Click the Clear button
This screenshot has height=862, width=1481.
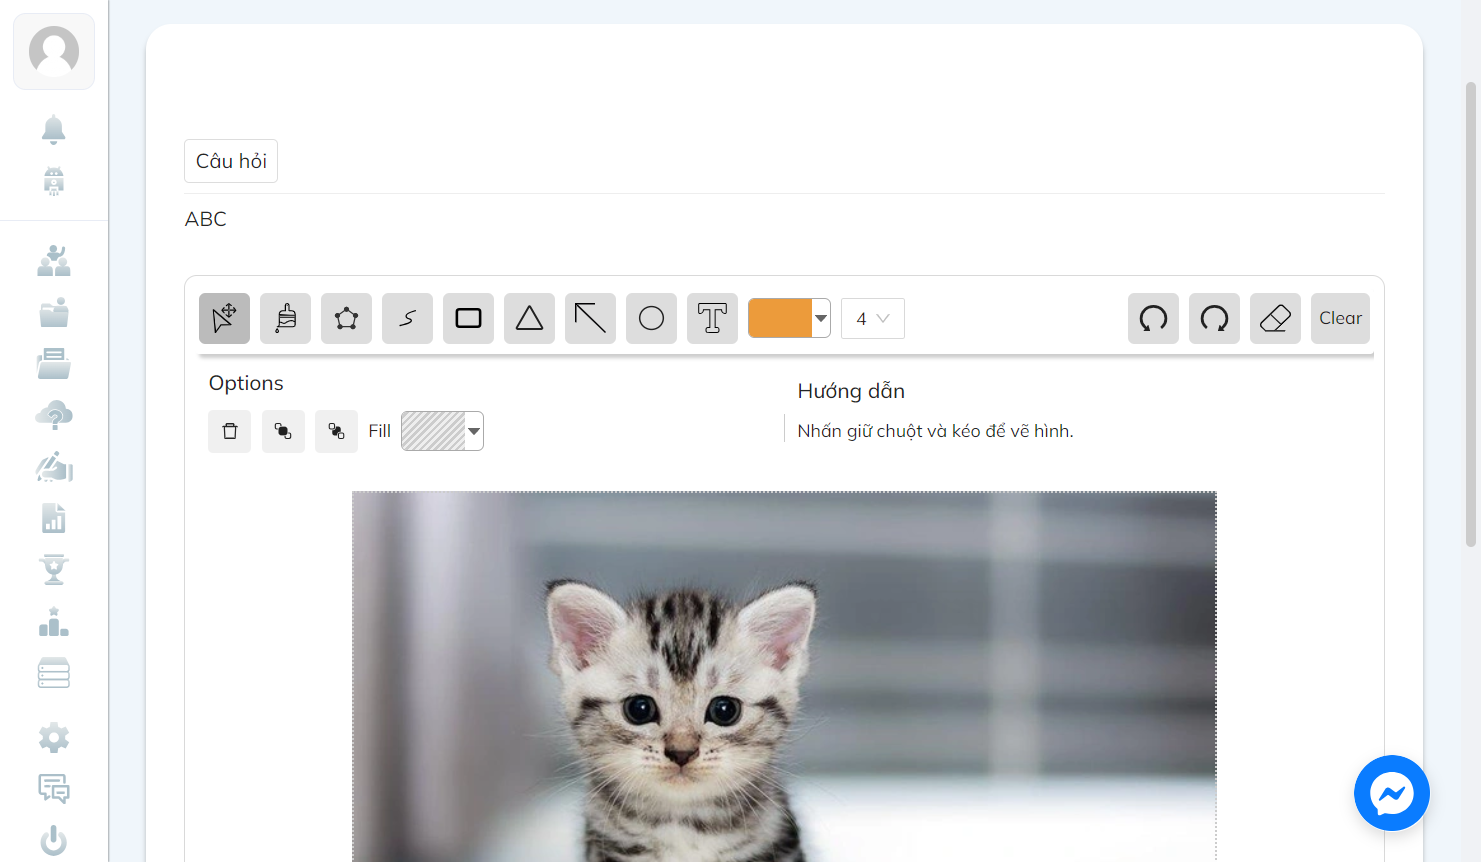click(1340, 318)
